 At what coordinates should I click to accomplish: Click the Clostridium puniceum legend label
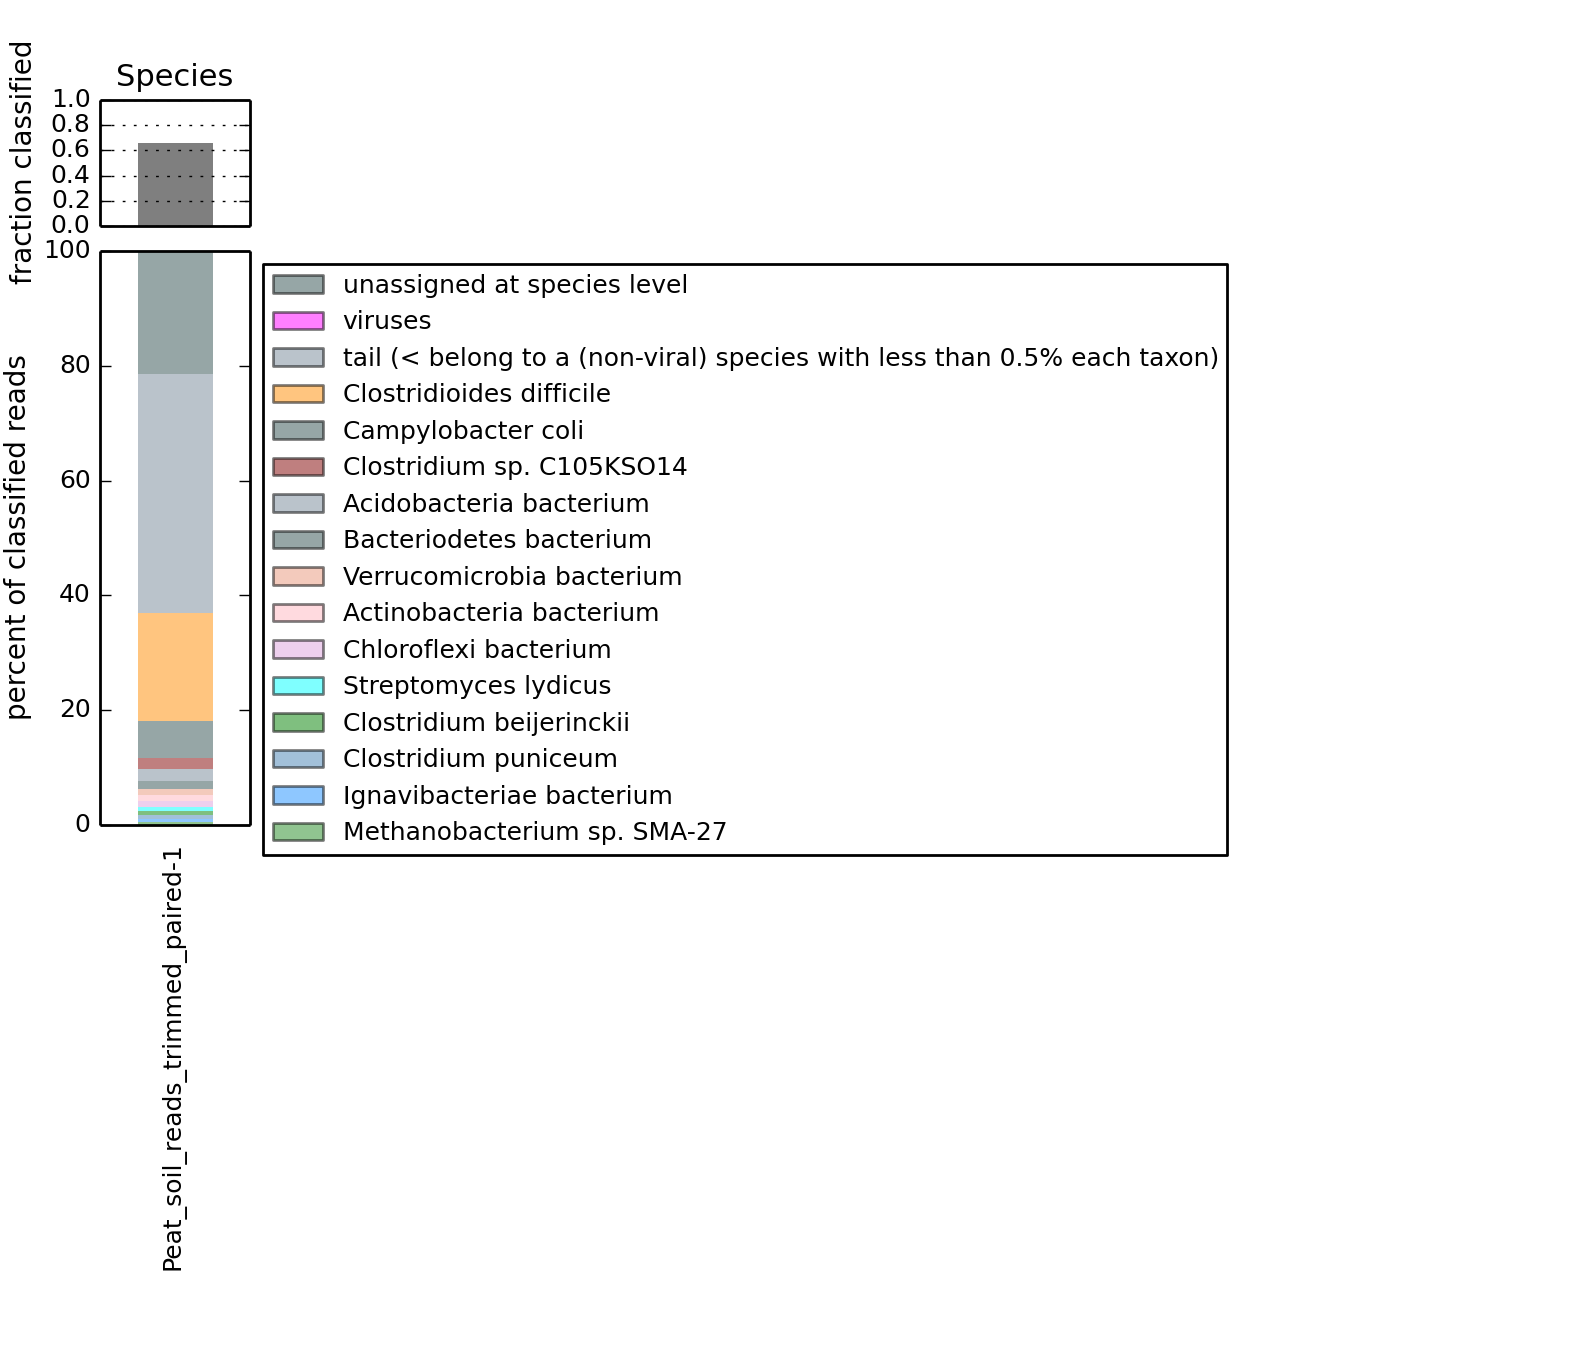(x=480, y=759)
